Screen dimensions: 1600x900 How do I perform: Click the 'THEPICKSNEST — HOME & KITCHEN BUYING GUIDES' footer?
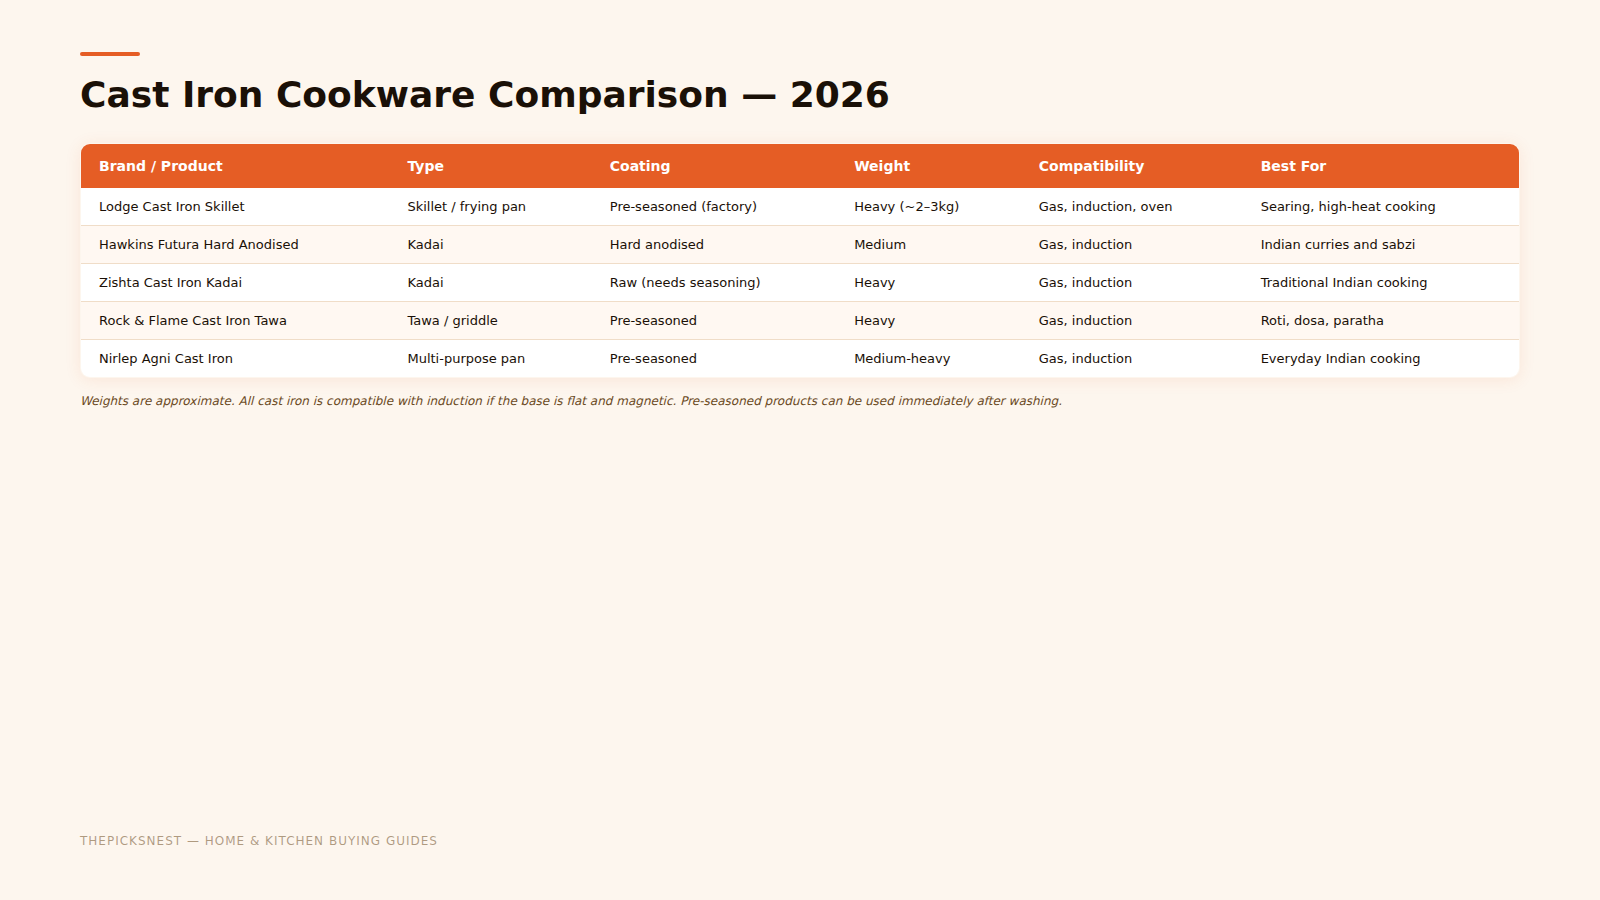coord(259,841)
